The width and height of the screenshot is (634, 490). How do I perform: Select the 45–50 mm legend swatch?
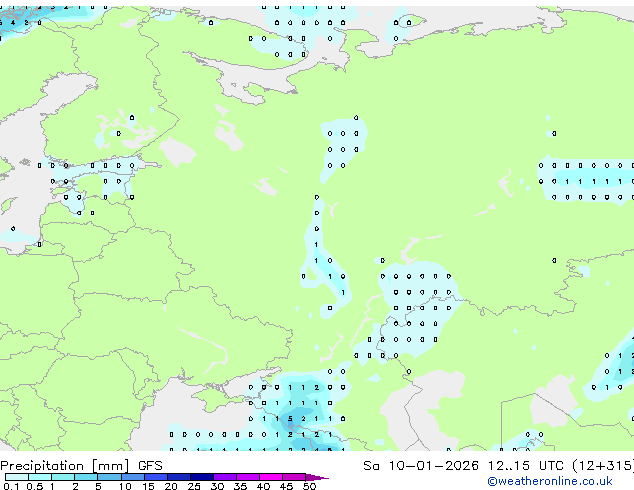(294, 477)
